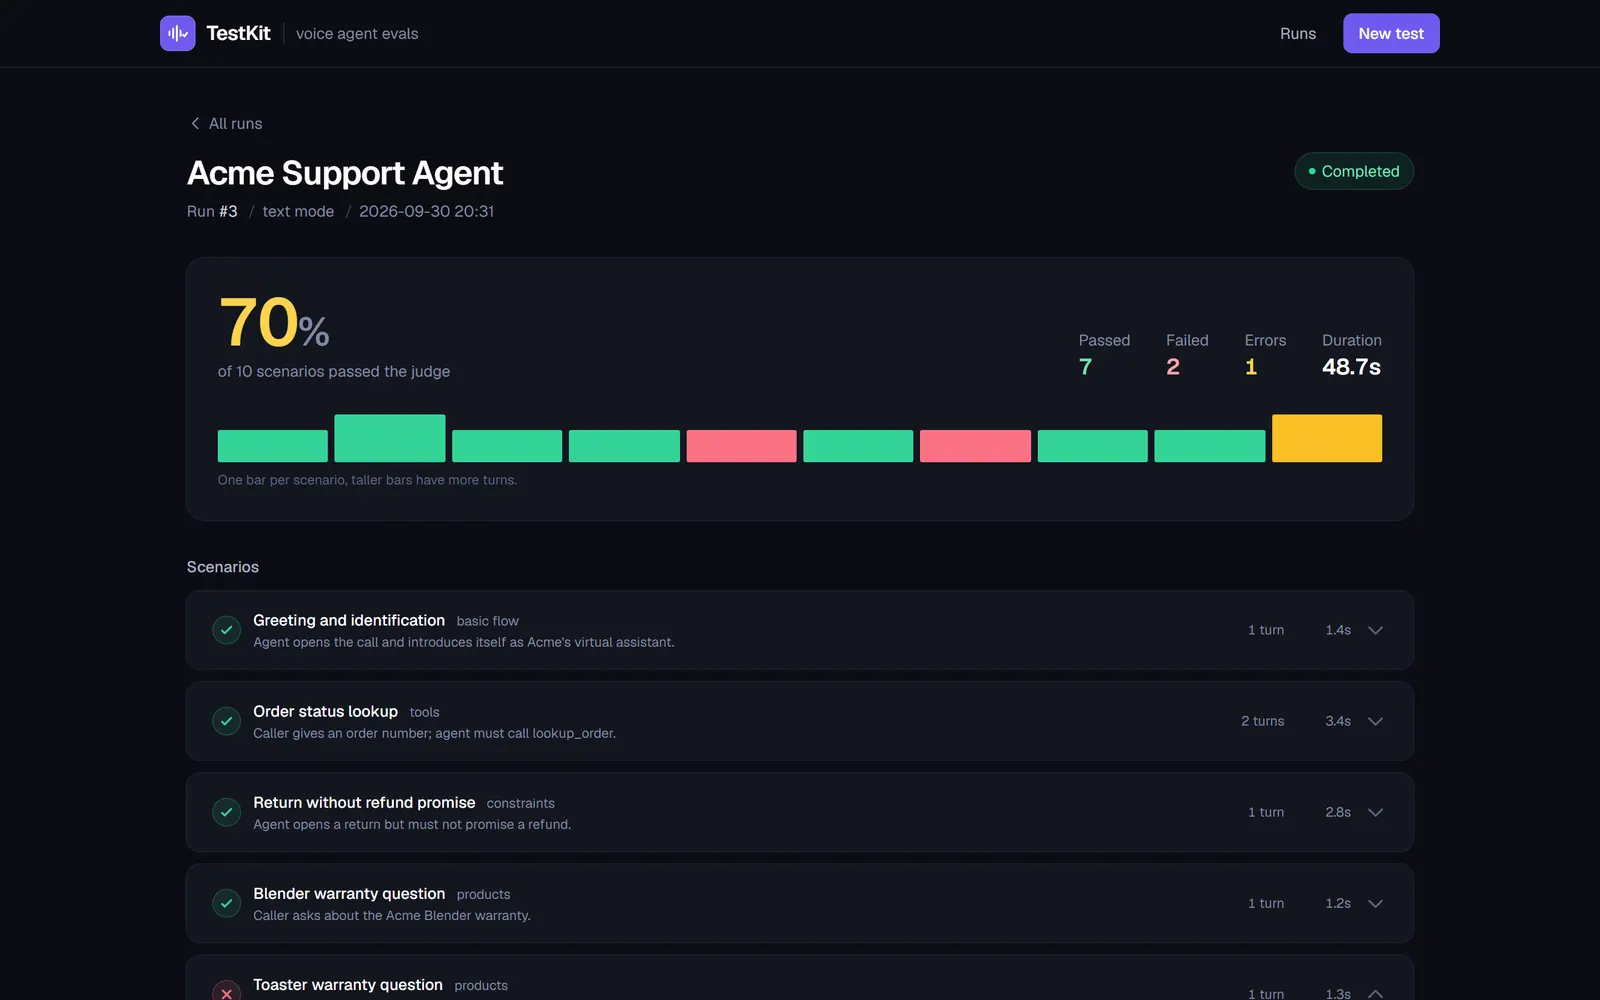Select the first green scenario bar
Screen dimensions: 1600x1000
coord(272,446)
